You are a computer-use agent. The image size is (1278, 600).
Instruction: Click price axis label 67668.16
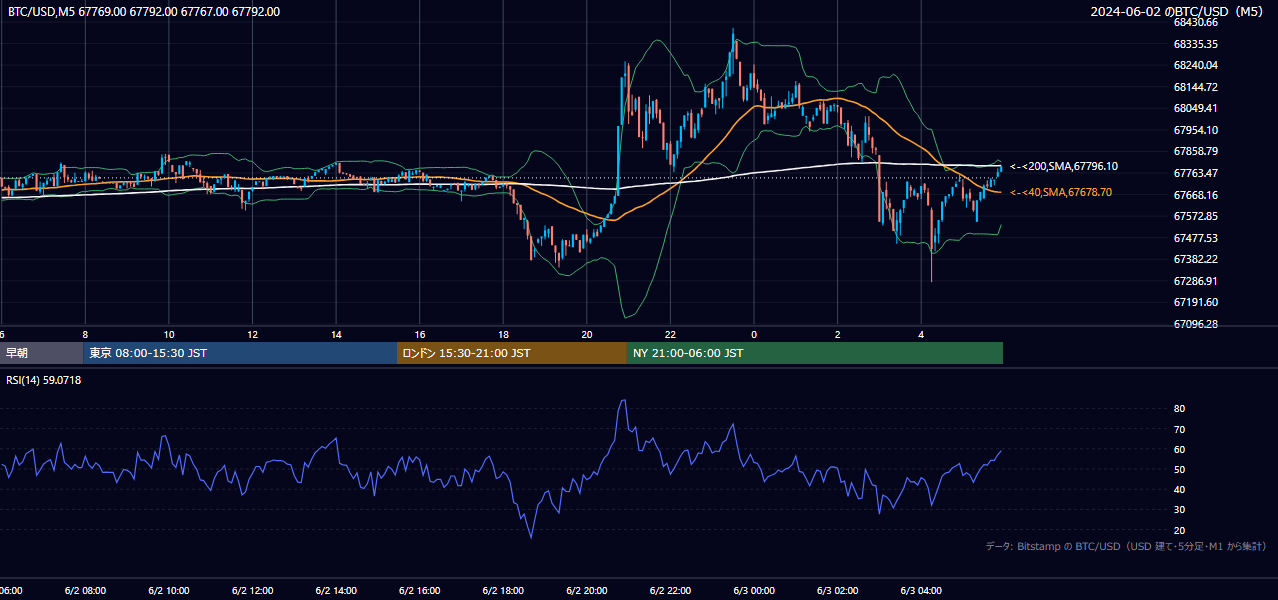(1195, 195)
